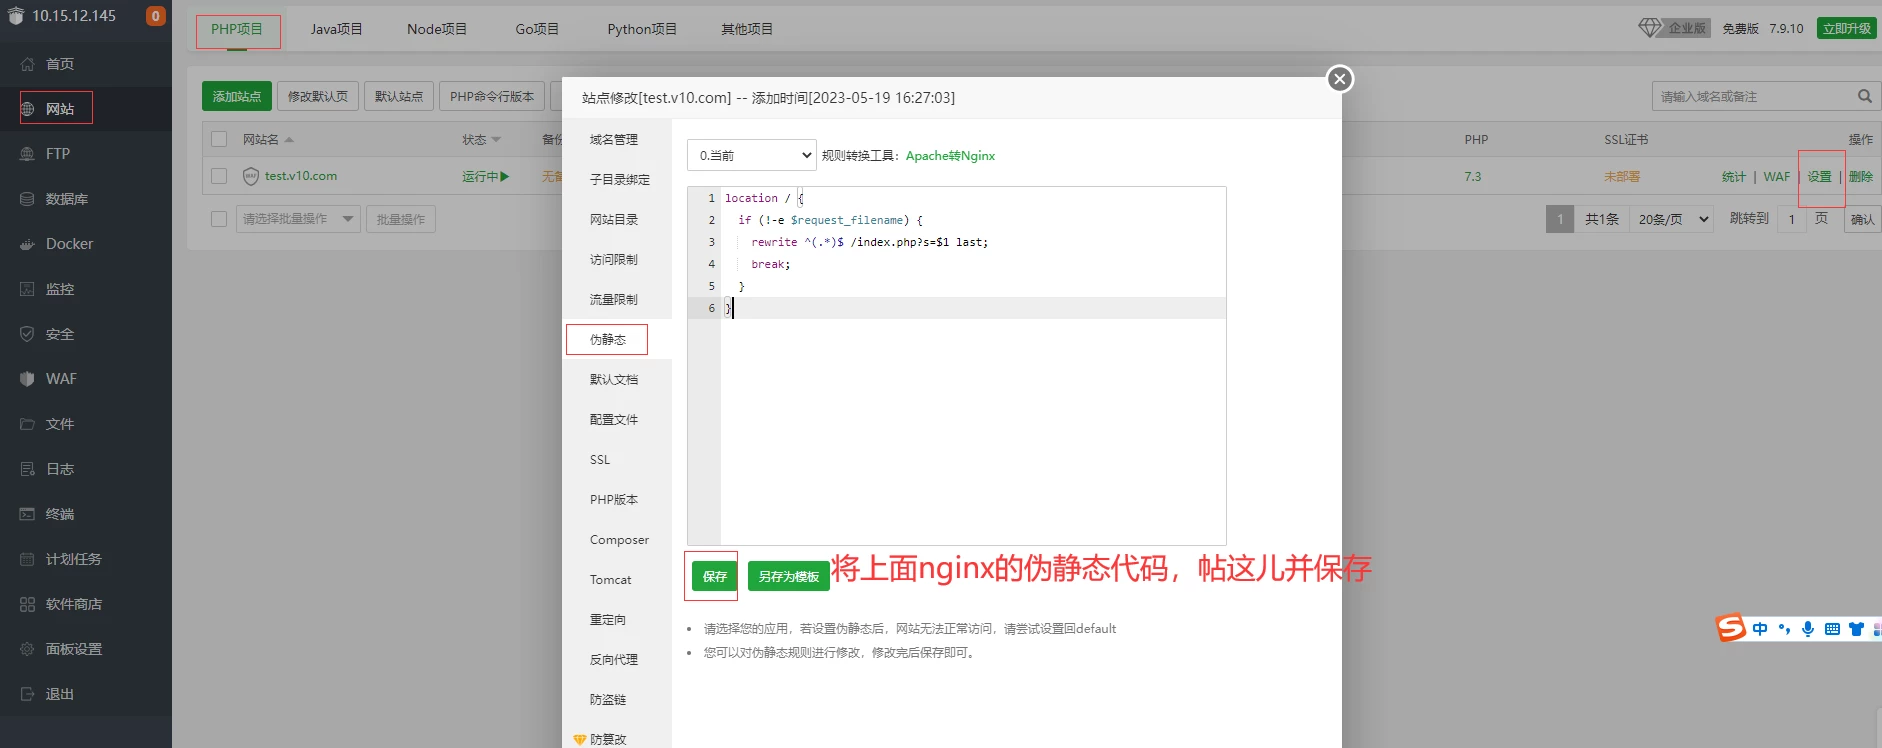Click inside the rewrite rule code editor

970,420
